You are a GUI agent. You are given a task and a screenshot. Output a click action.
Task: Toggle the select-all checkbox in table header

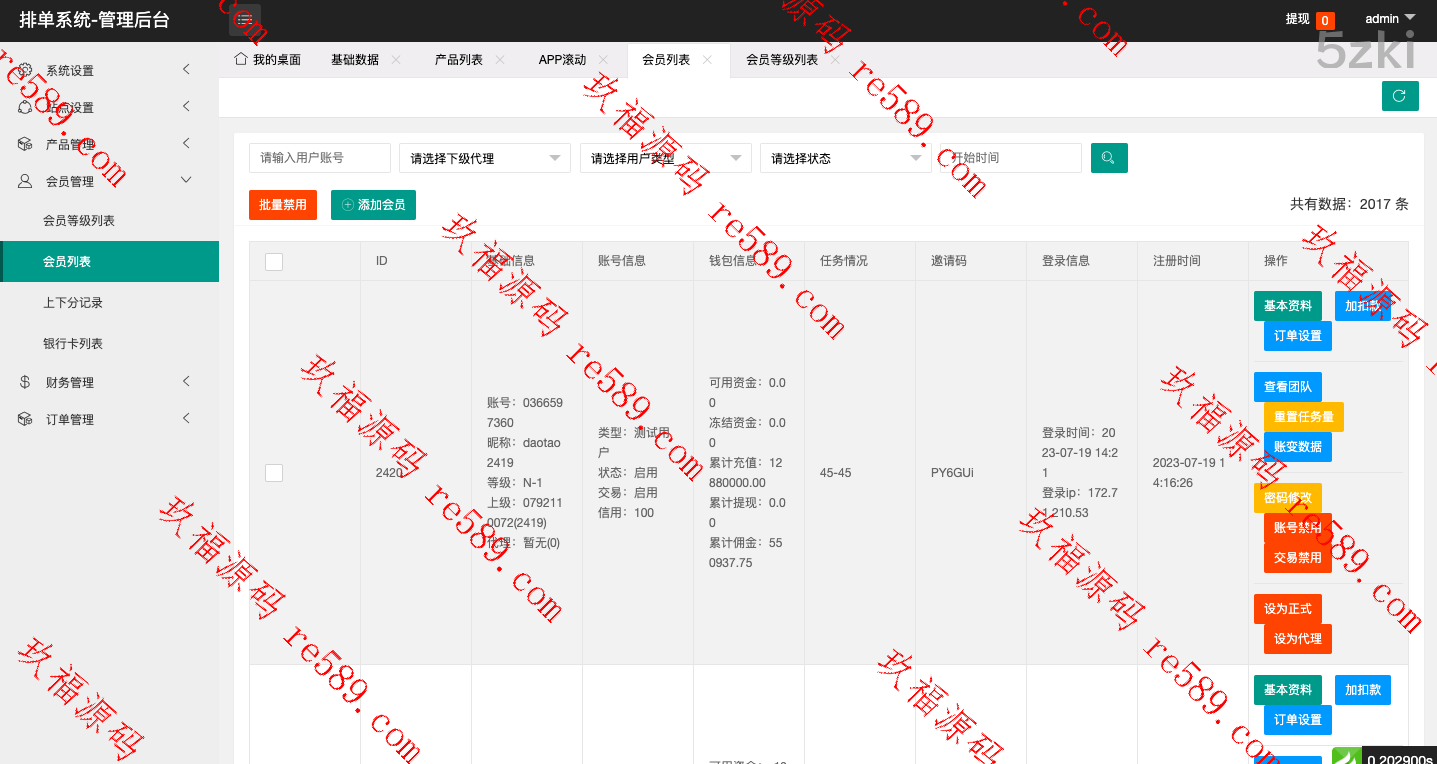(x=274, y=262)
